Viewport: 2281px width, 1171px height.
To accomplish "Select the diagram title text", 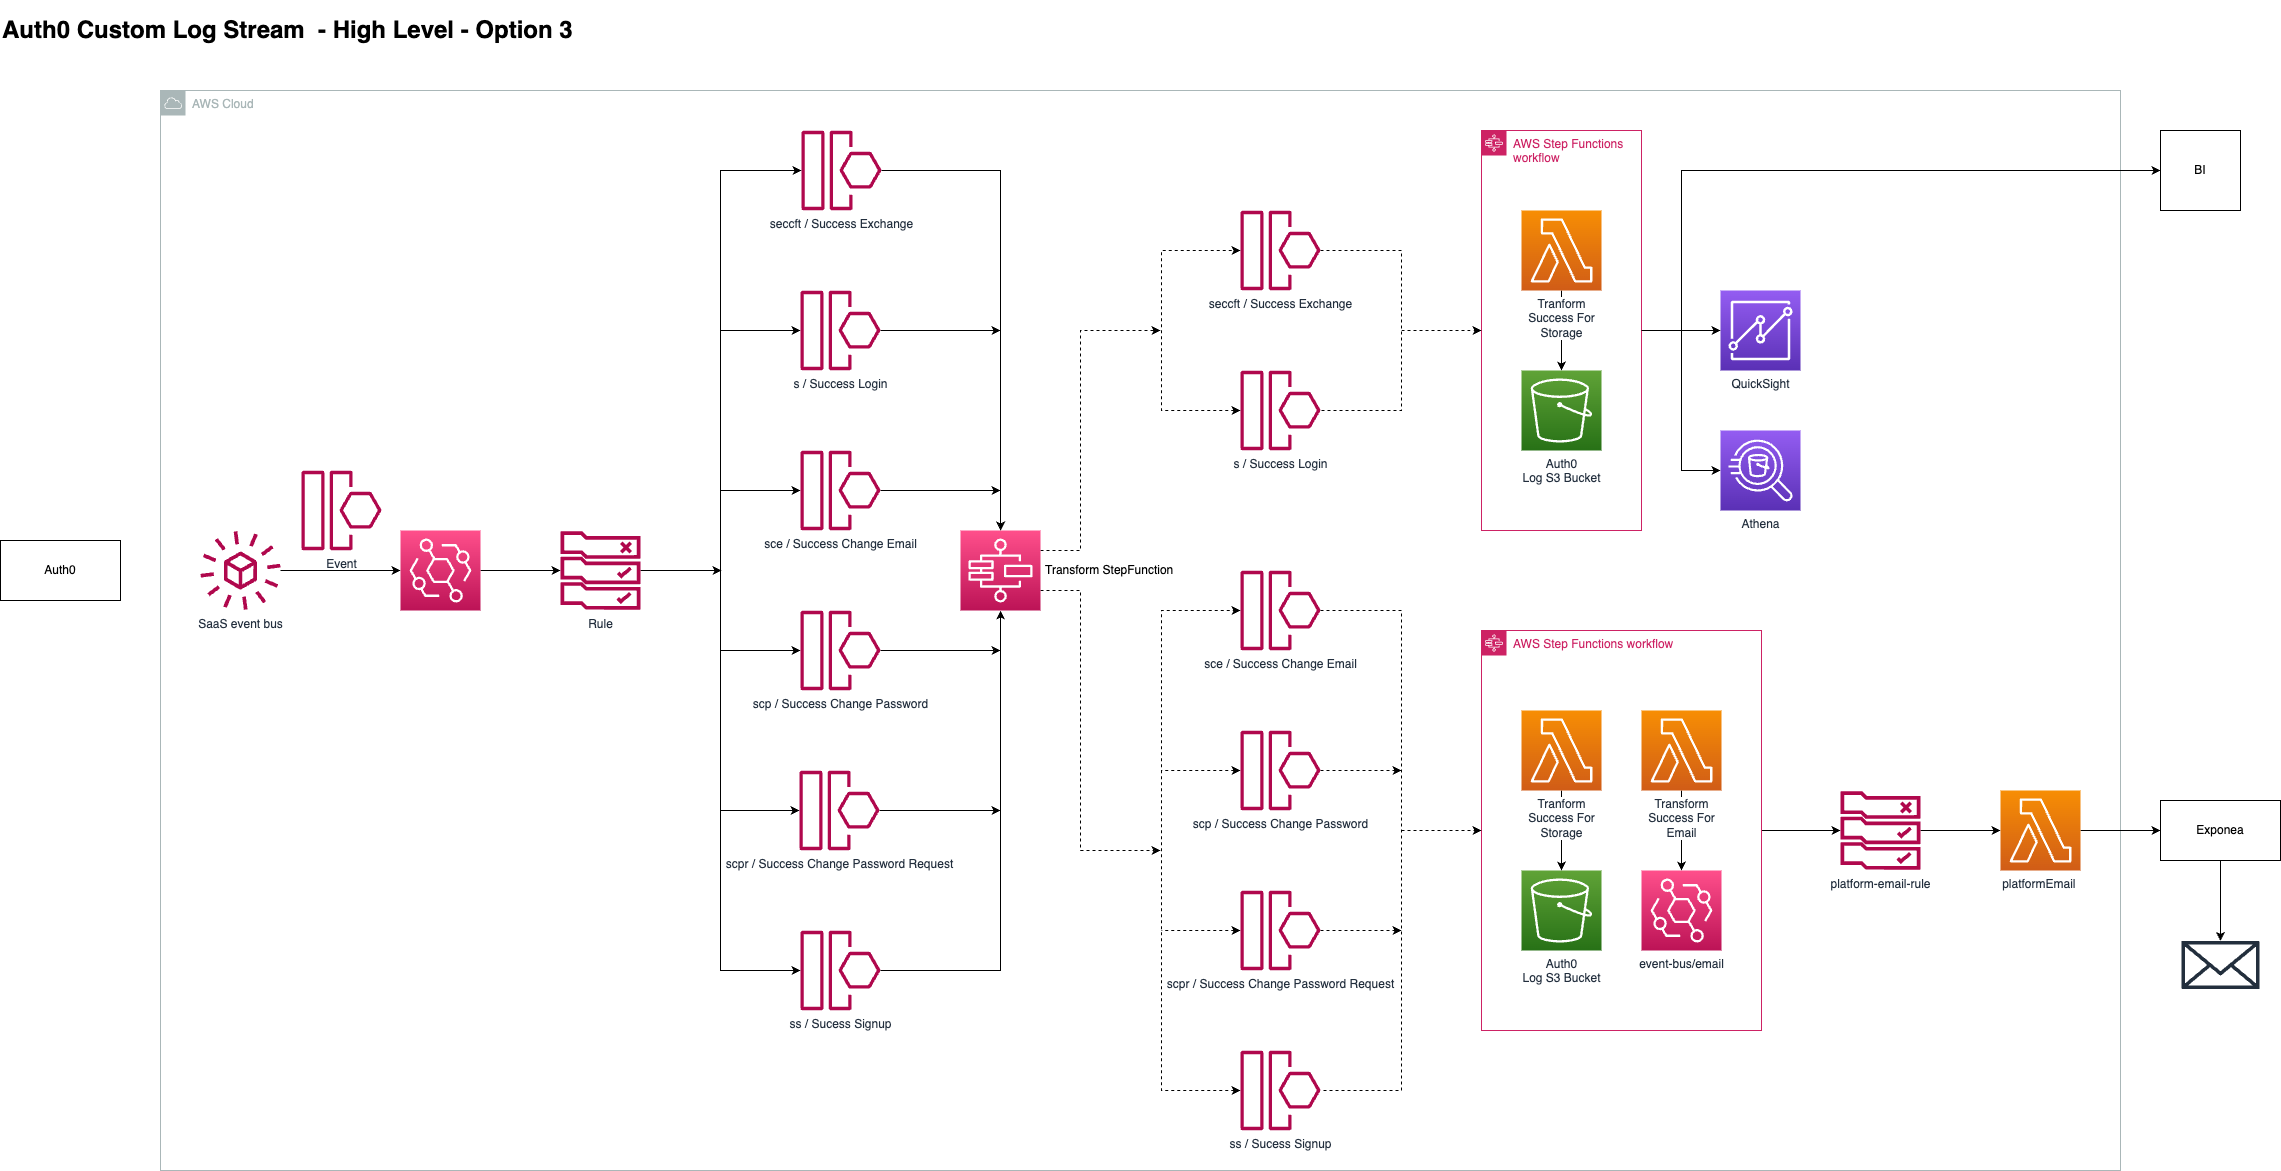I will pos(287,30).
